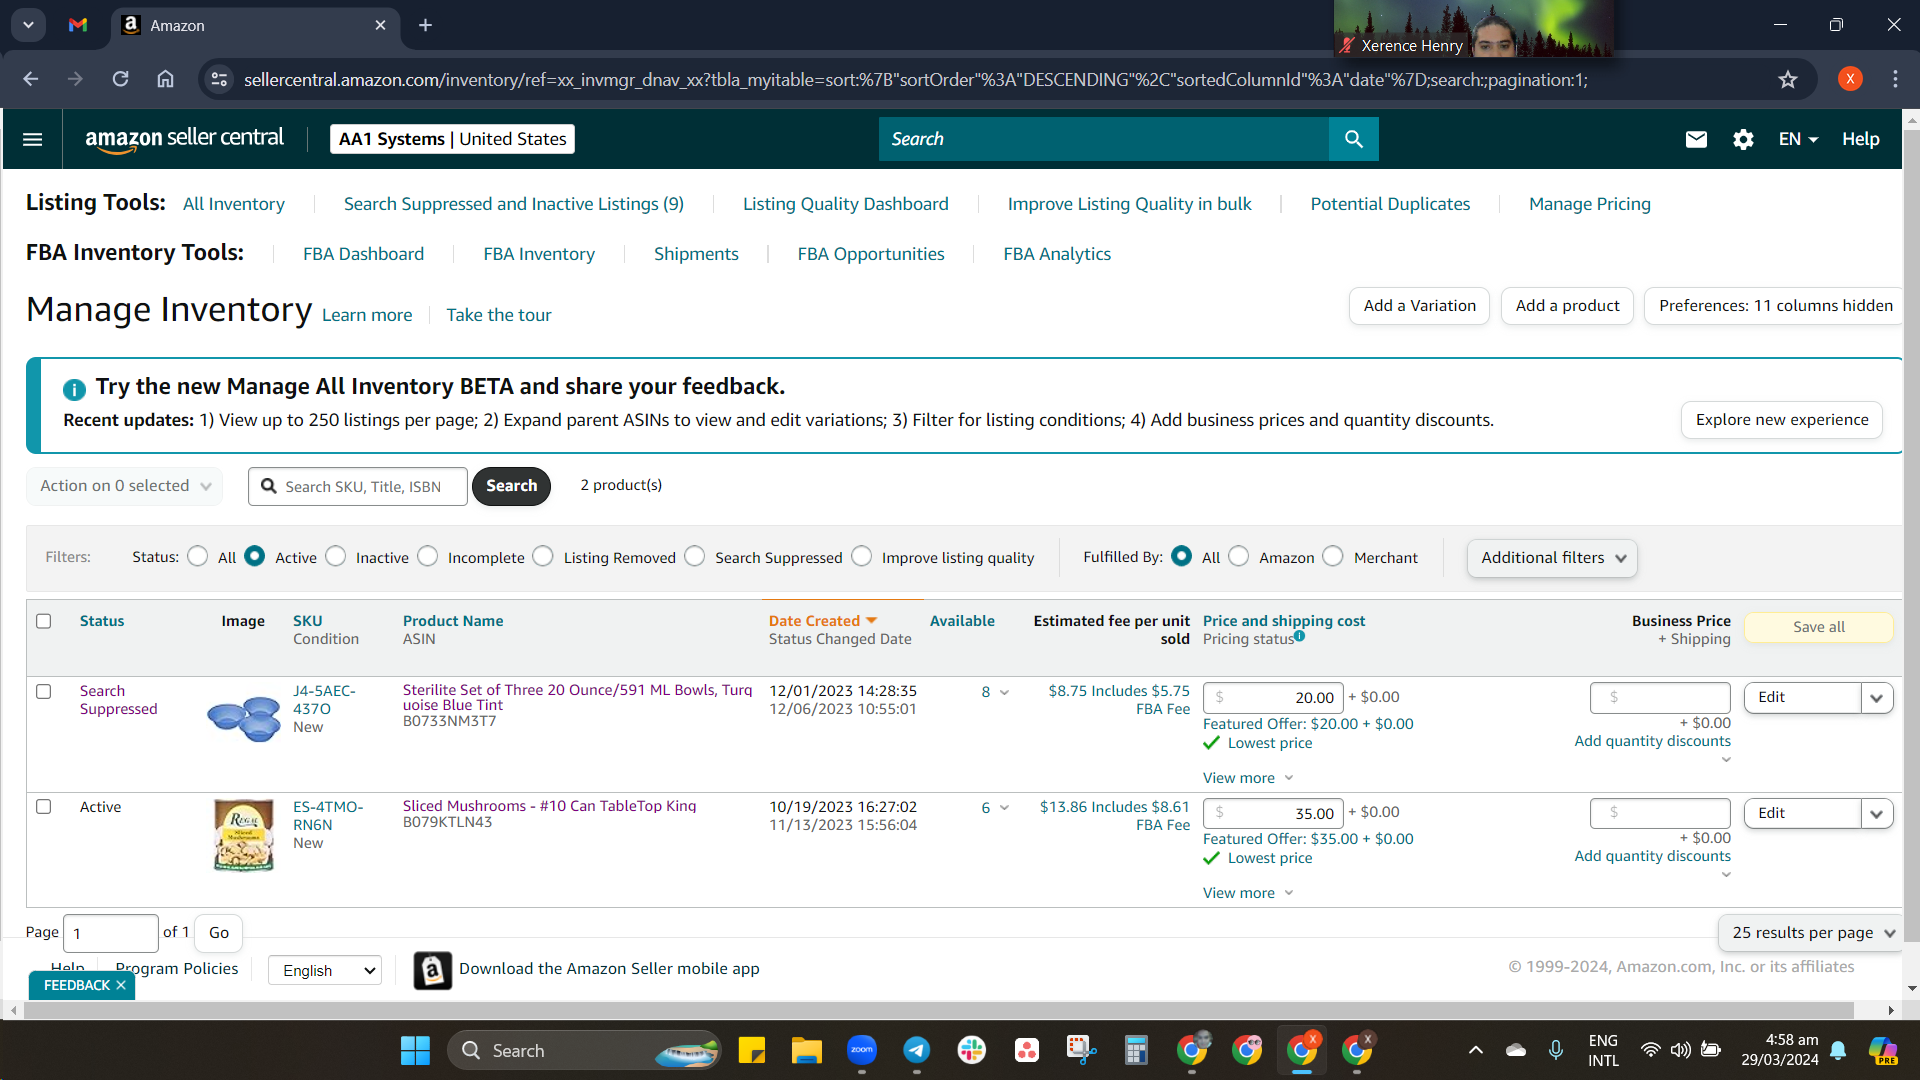Go to FBA Dashboard
The image size is (1920, 1080).
coord(364,254)
